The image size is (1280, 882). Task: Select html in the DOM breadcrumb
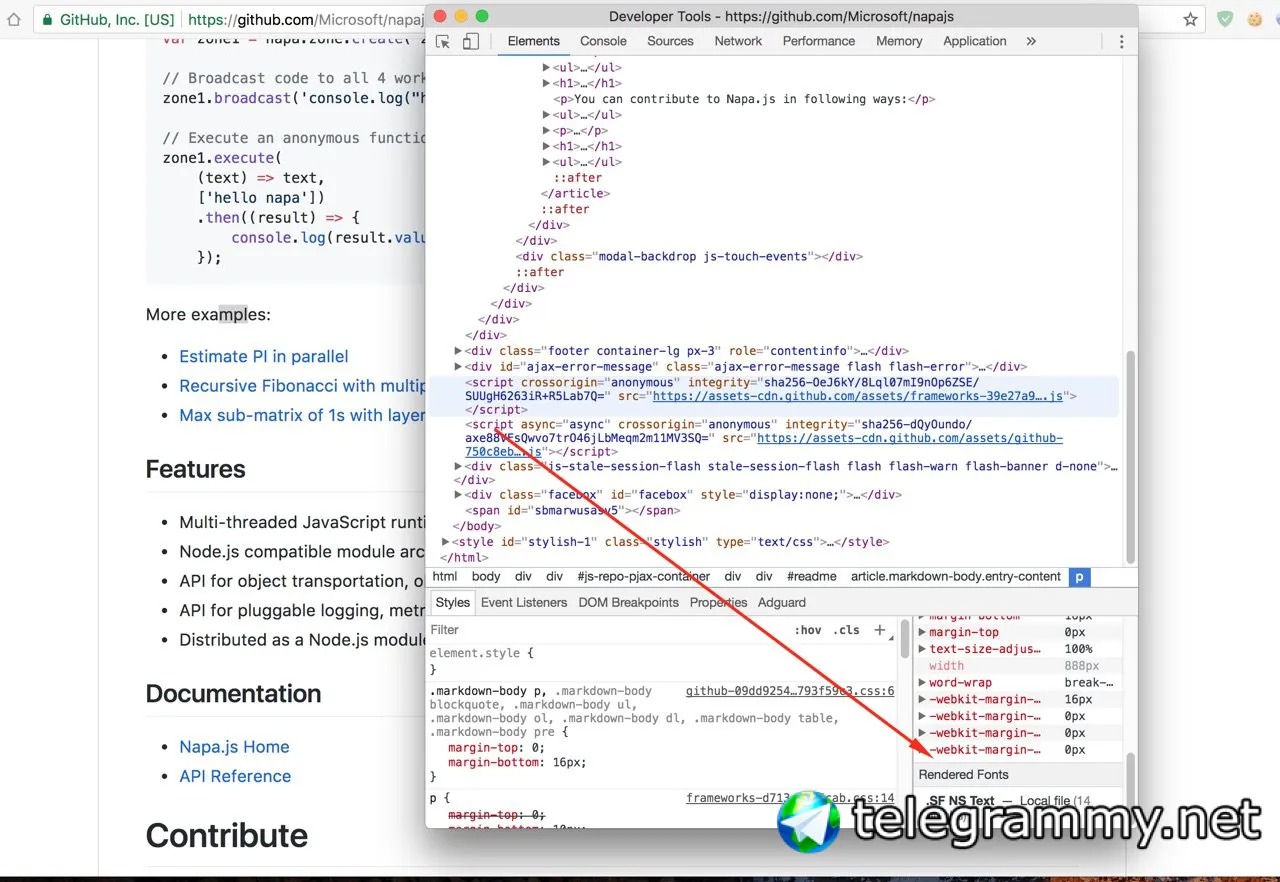pos(445,576)
